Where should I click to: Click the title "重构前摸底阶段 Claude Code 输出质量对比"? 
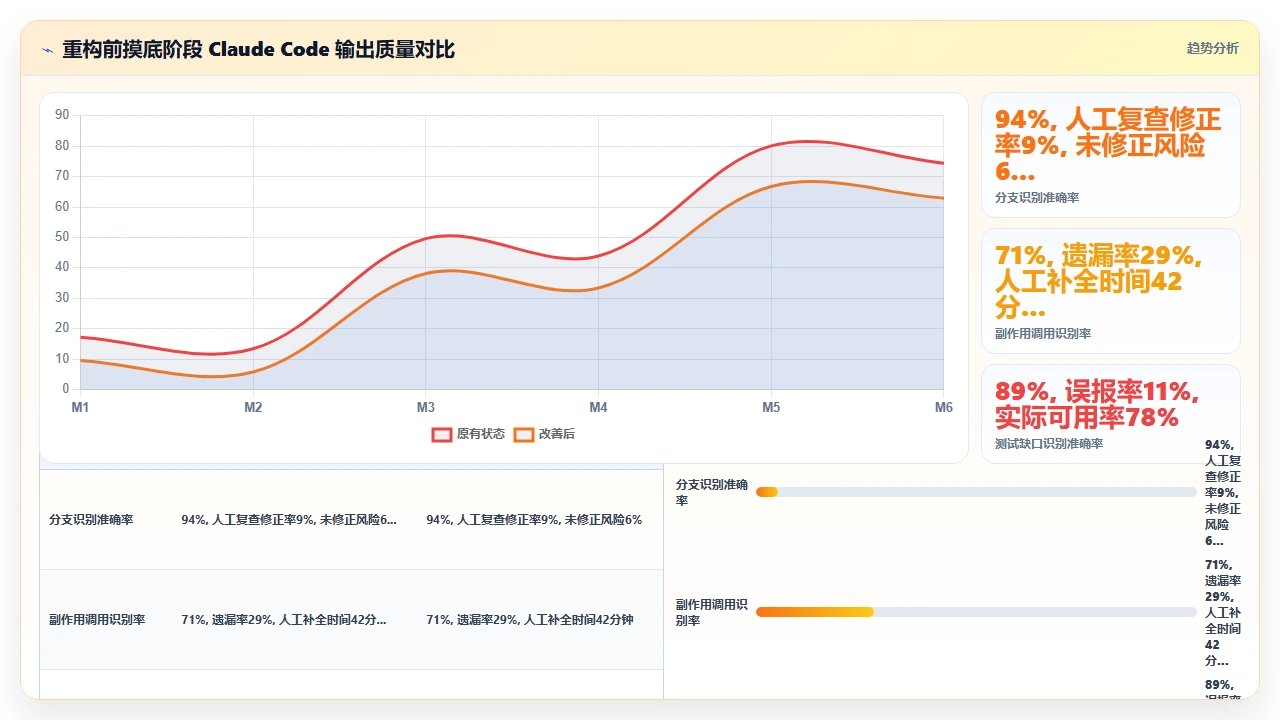(x=259, y=49)
